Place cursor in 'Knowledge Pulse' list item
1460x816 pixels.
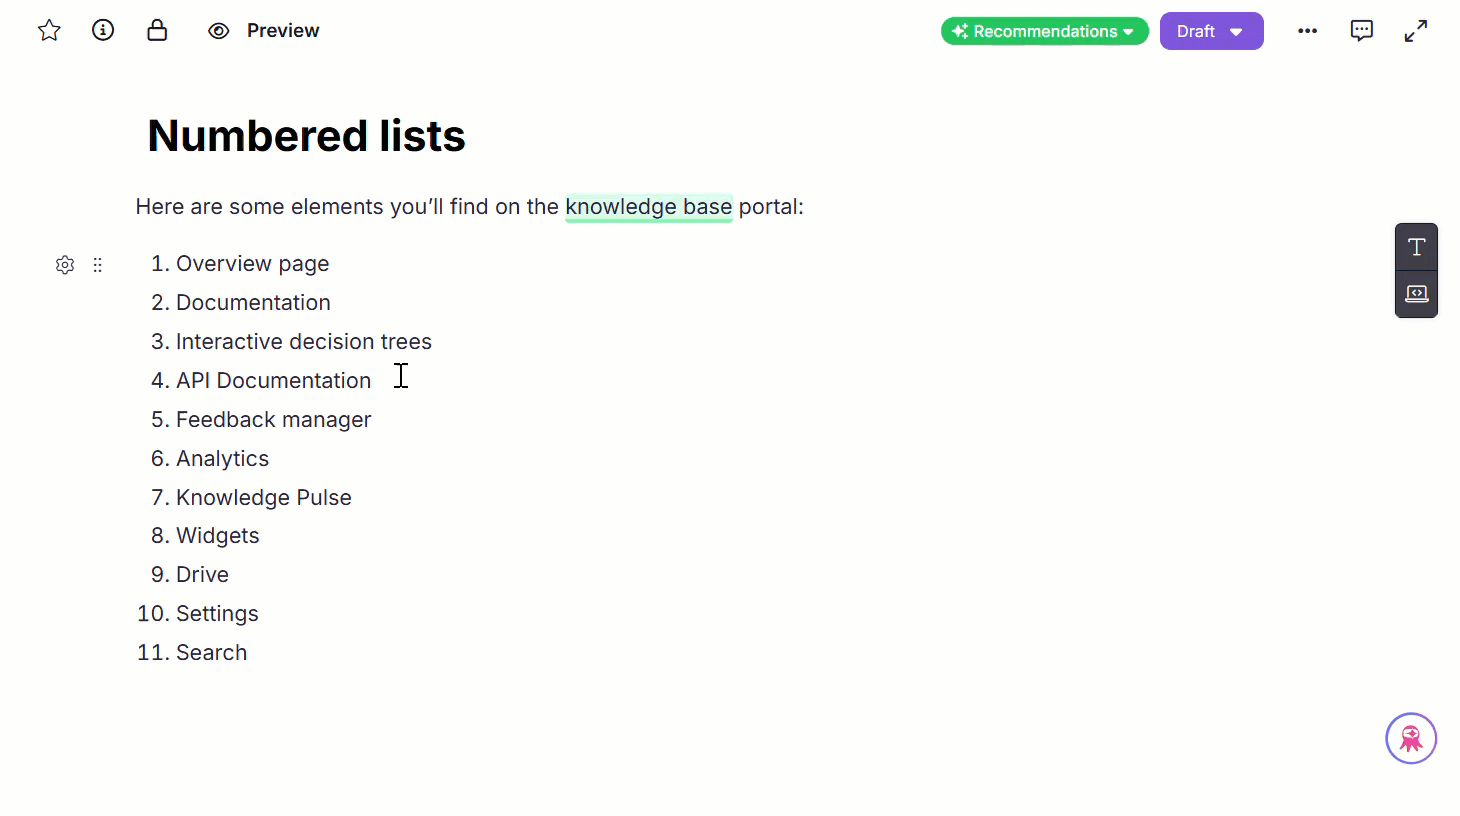[x=263, y=498]
